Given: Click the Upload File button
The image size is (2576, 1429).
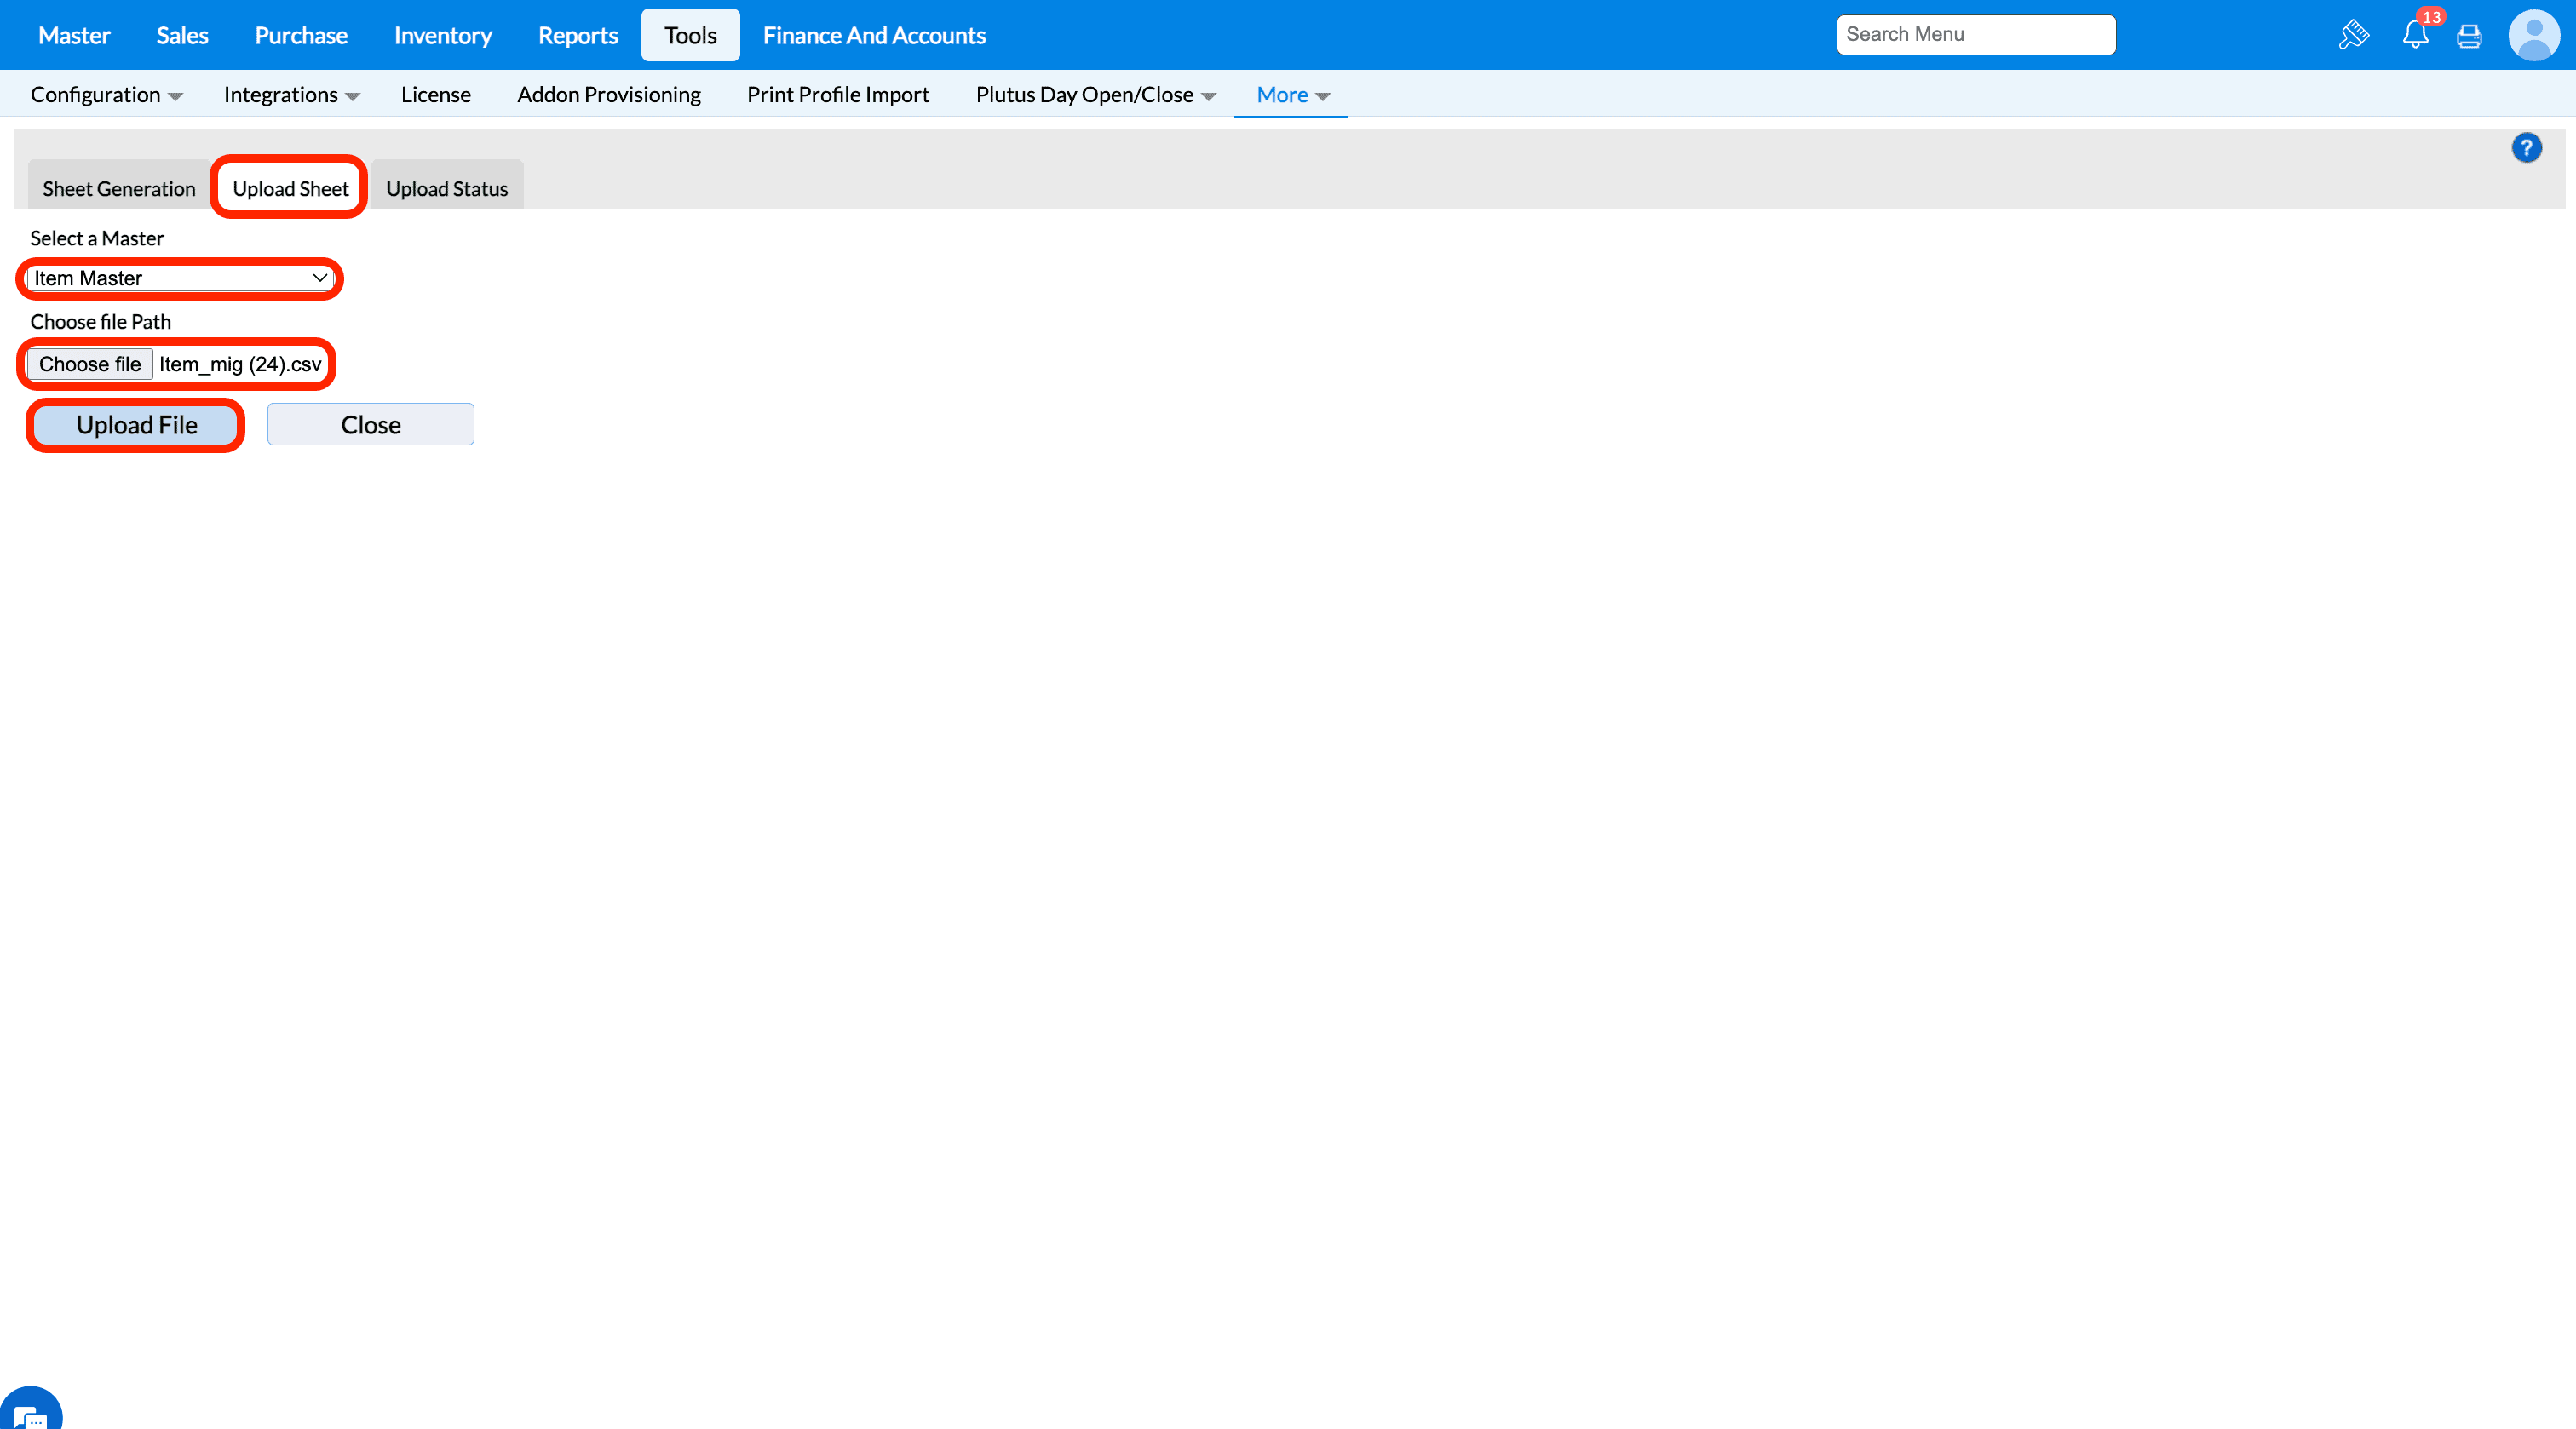Looking at the screenshot, I should coord(136,425).
